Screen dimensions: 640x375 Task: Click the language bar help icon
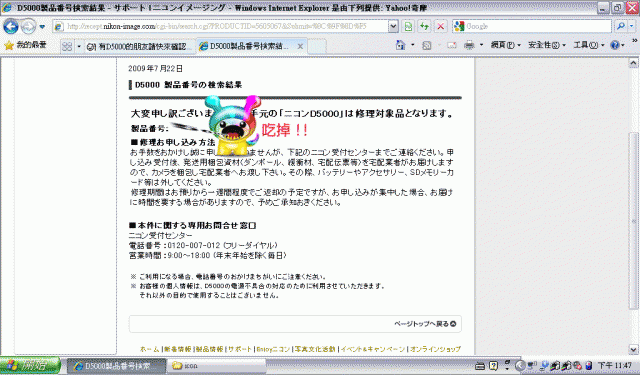click(493, 366)
